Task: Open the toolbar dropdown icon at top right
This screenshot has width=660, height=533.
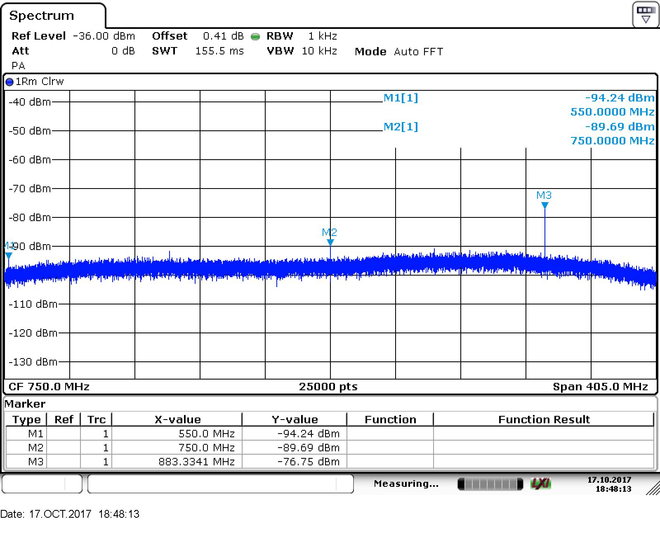Action: pyautogui.click(x=646, y=14)
